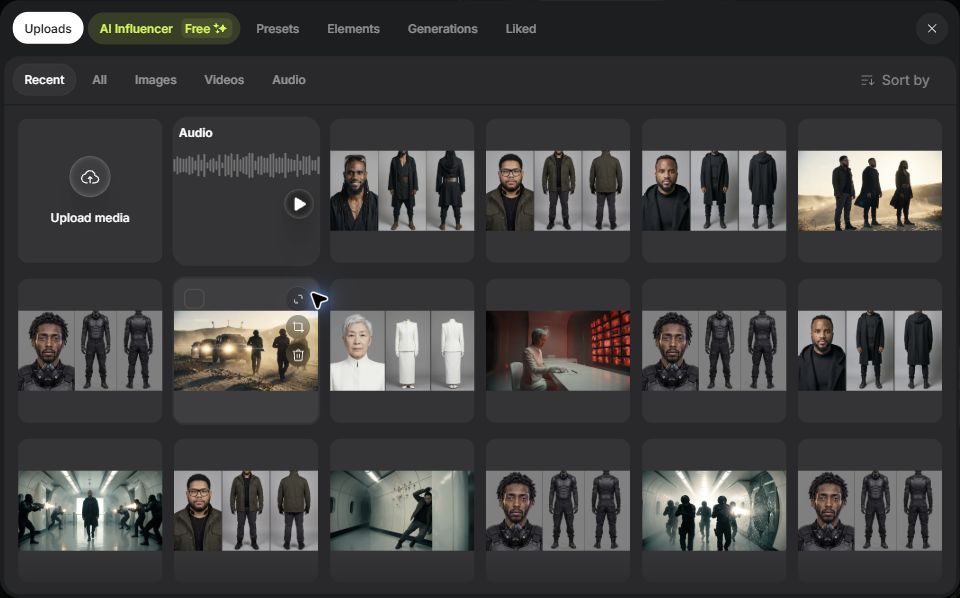This screenshot has height=598, width=960.
Task: Open the Sort by dropdown
Action: (895, 80)
